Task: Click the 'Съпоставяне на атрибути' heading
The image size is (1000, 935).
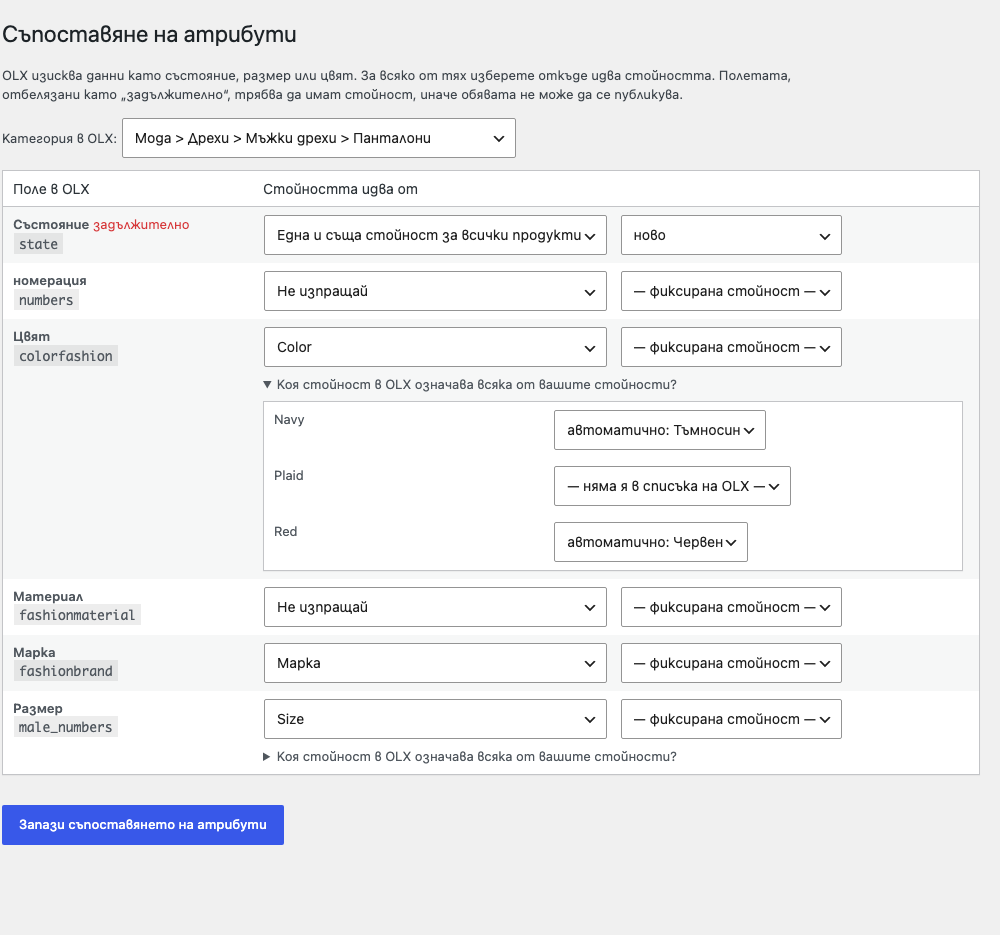Action: tap(149, 34)
